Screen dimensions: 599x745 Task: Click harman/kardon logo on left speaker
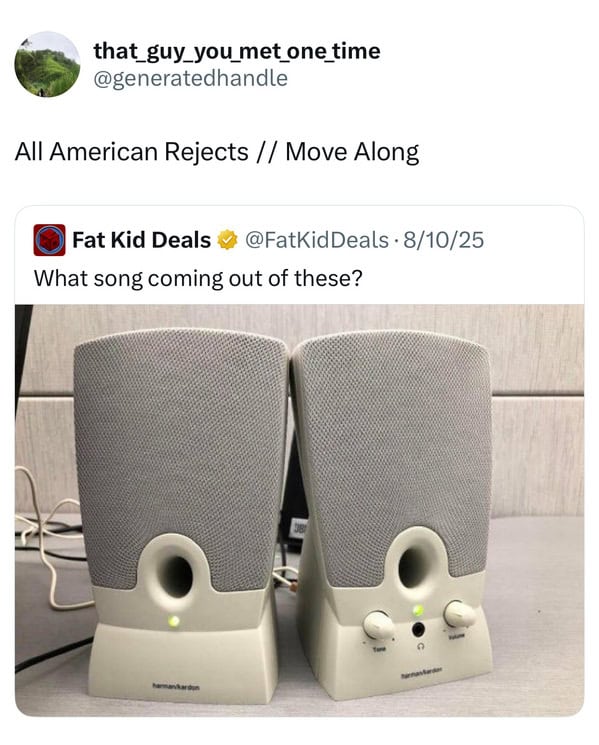176,687
